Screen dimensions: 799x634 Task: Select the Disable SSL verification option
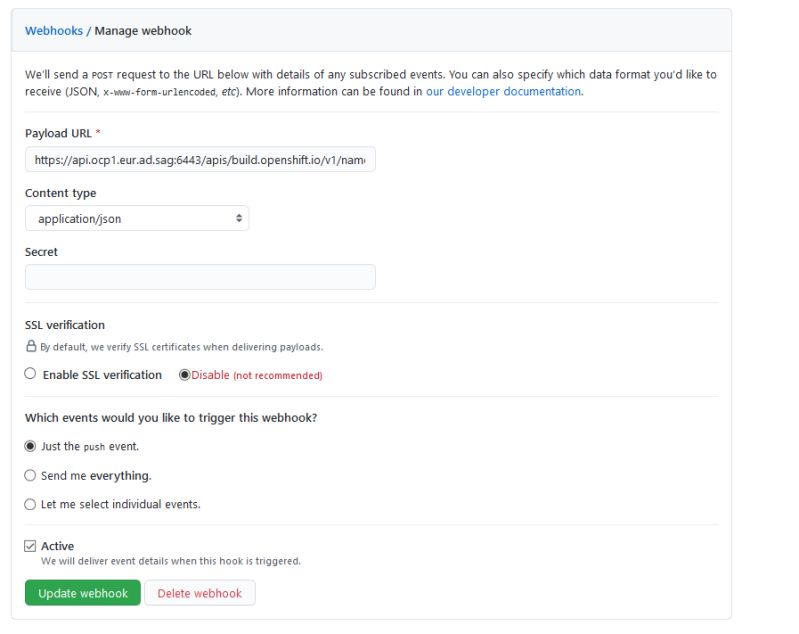click(x=184, y=375)
